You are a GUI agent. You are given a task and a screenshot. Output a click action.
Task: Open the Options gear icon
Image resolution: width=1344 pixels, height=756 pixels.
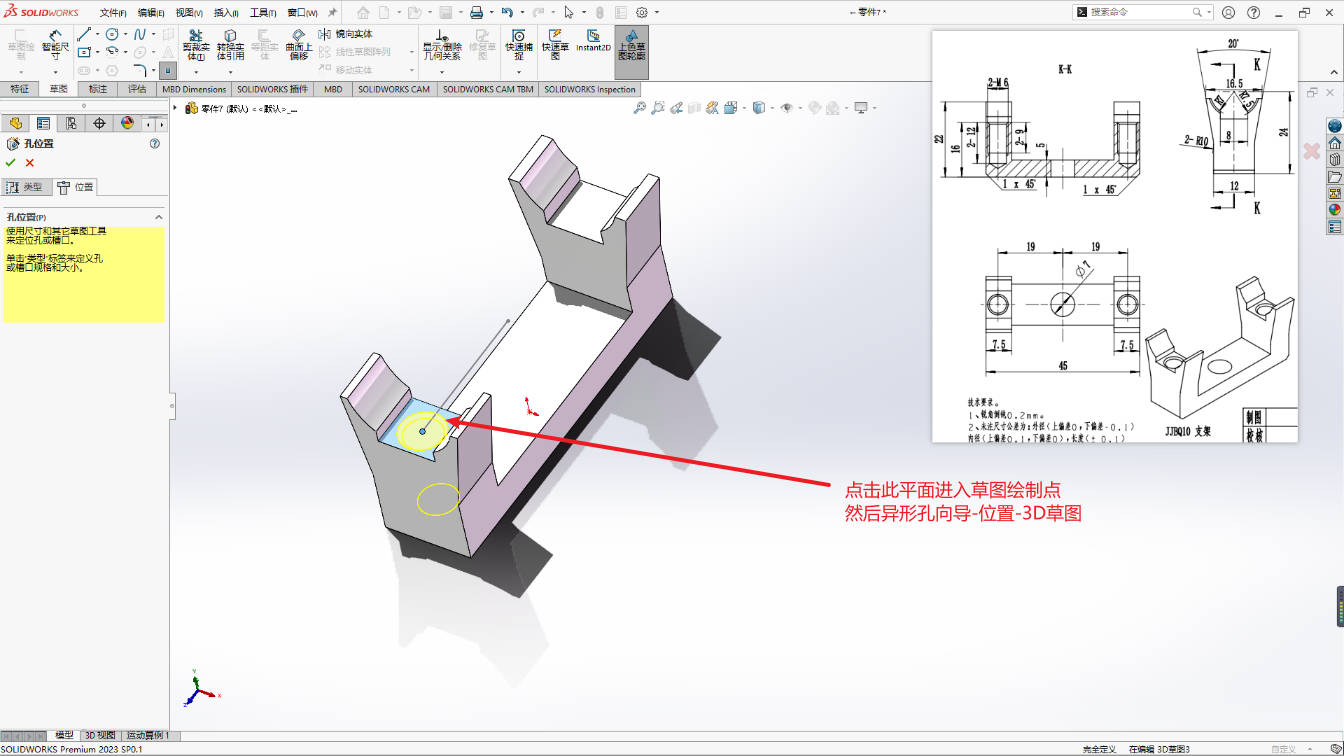tap(641, 13)
